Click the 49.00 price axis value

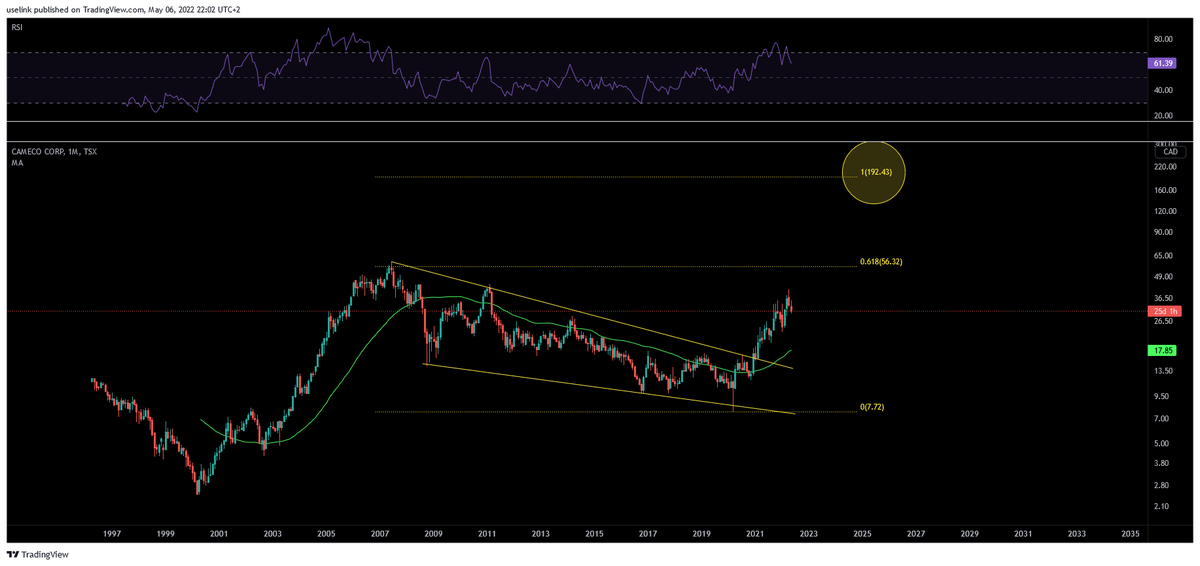(x=1163, y=277)
